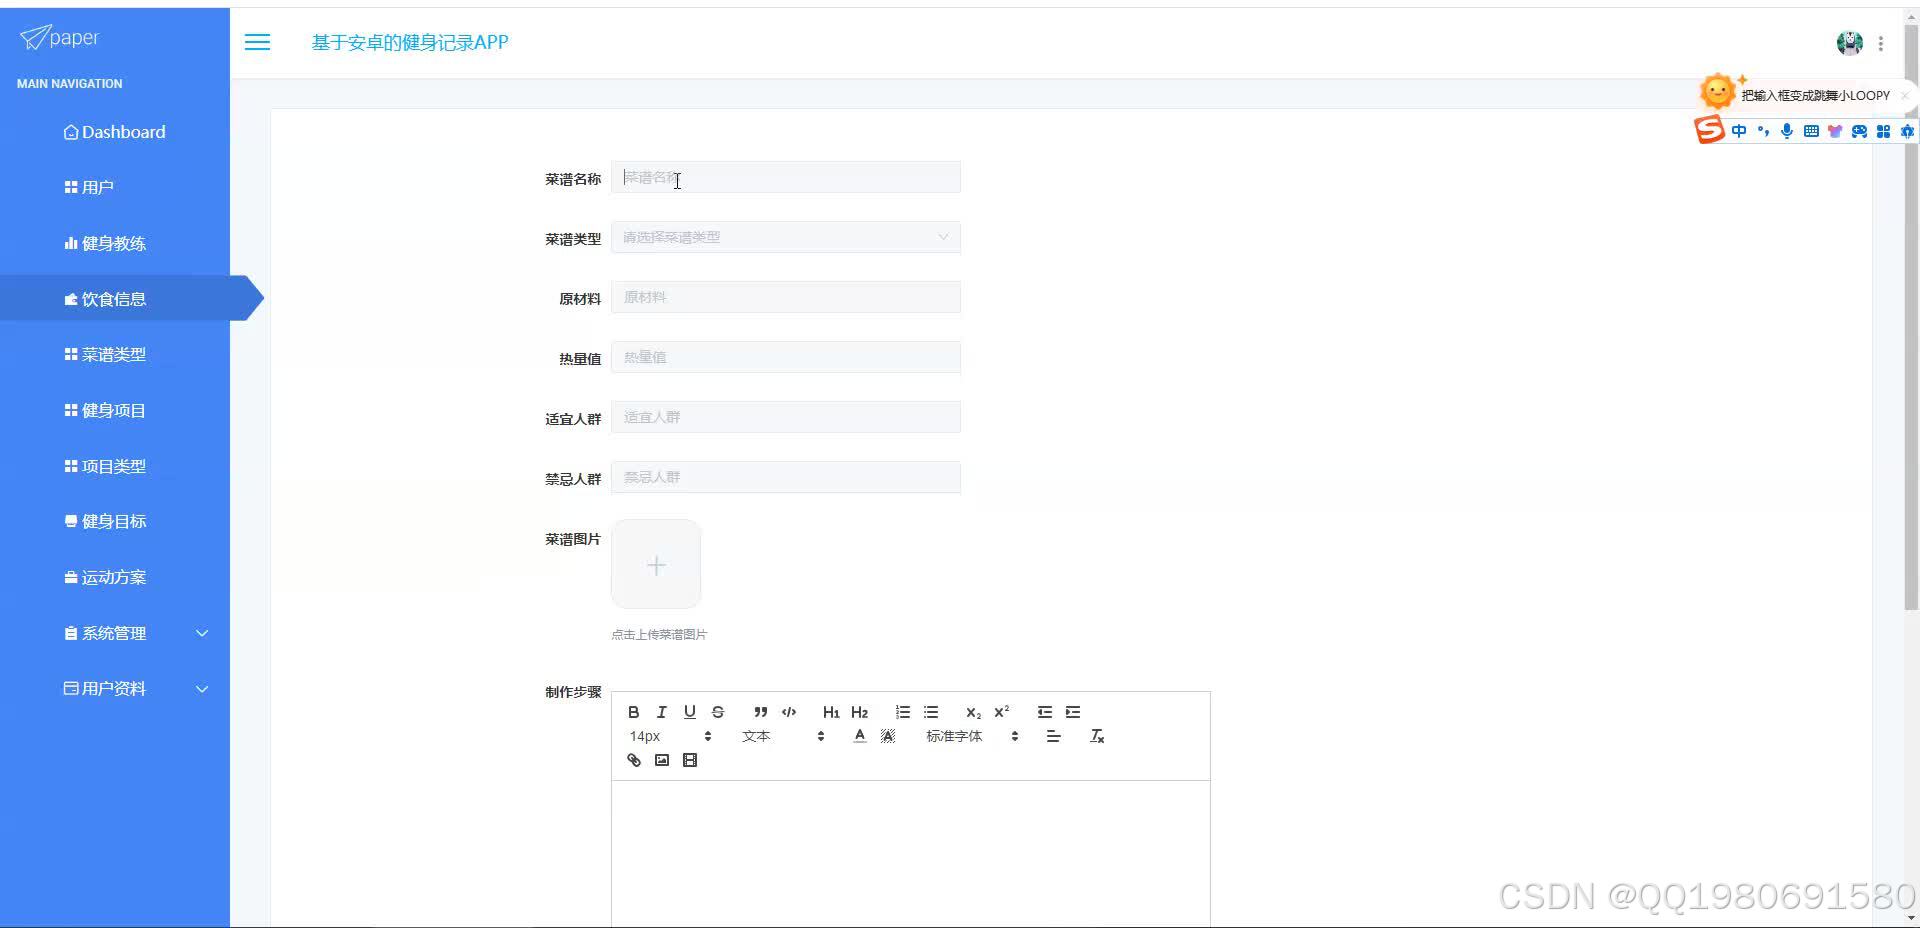
Task: Open the Sogou soft keyboard
Action: (x=1810, y=131)
